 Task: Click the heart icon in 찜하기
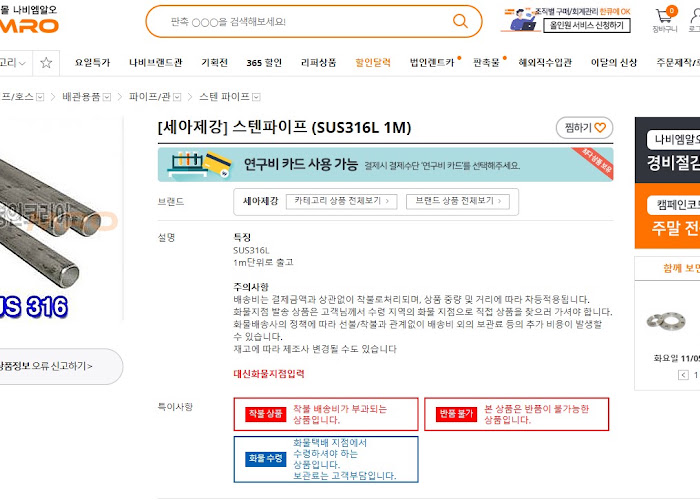[600, 128]
